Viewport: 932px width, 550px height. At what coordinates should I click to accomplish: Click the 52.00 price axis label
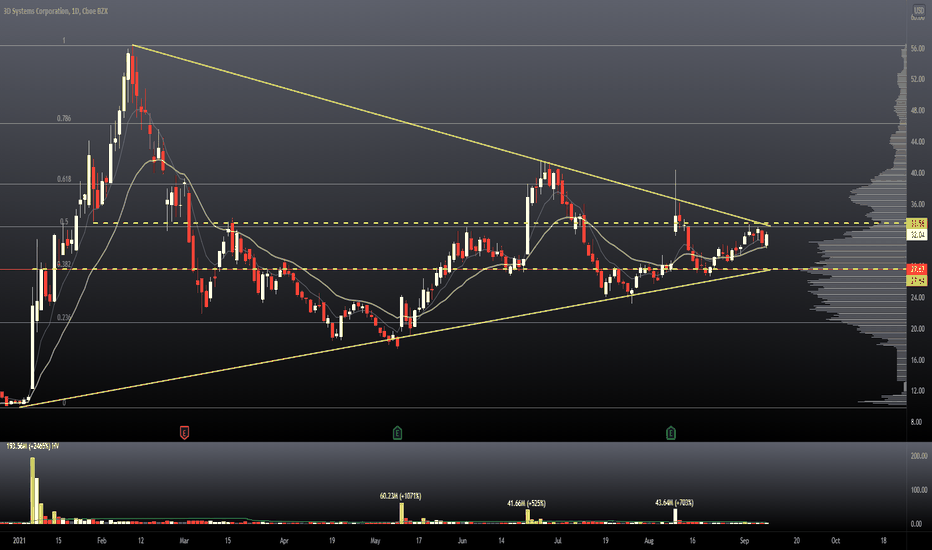coord(917,79)
